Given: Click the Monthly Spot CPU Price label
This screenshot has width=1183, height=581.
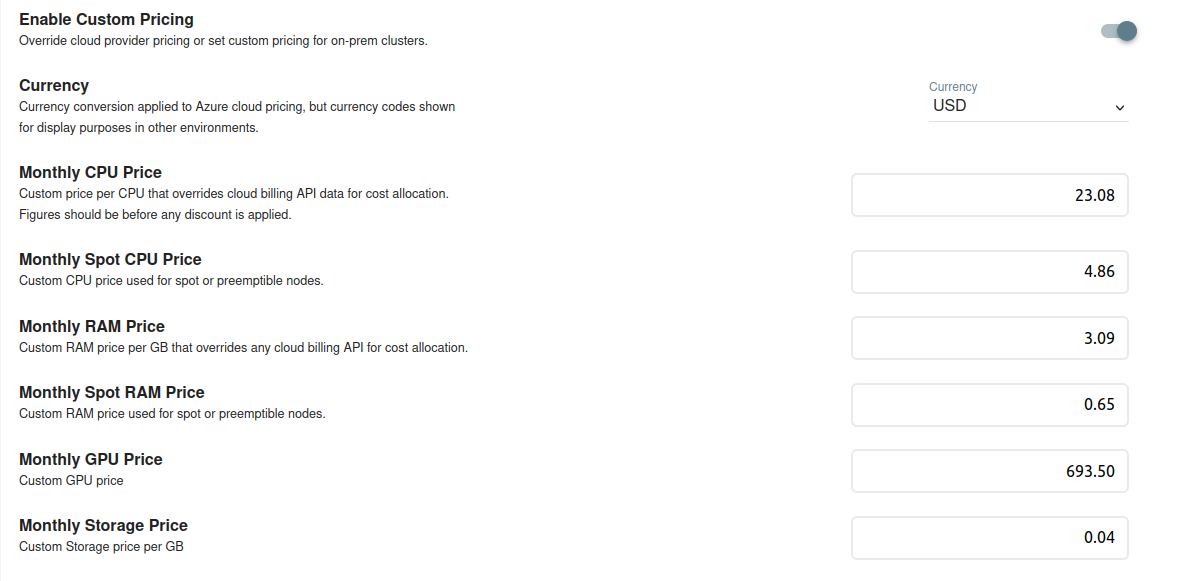Looking at the screenshot, I should pyautogui.click(x=110, y=260).
